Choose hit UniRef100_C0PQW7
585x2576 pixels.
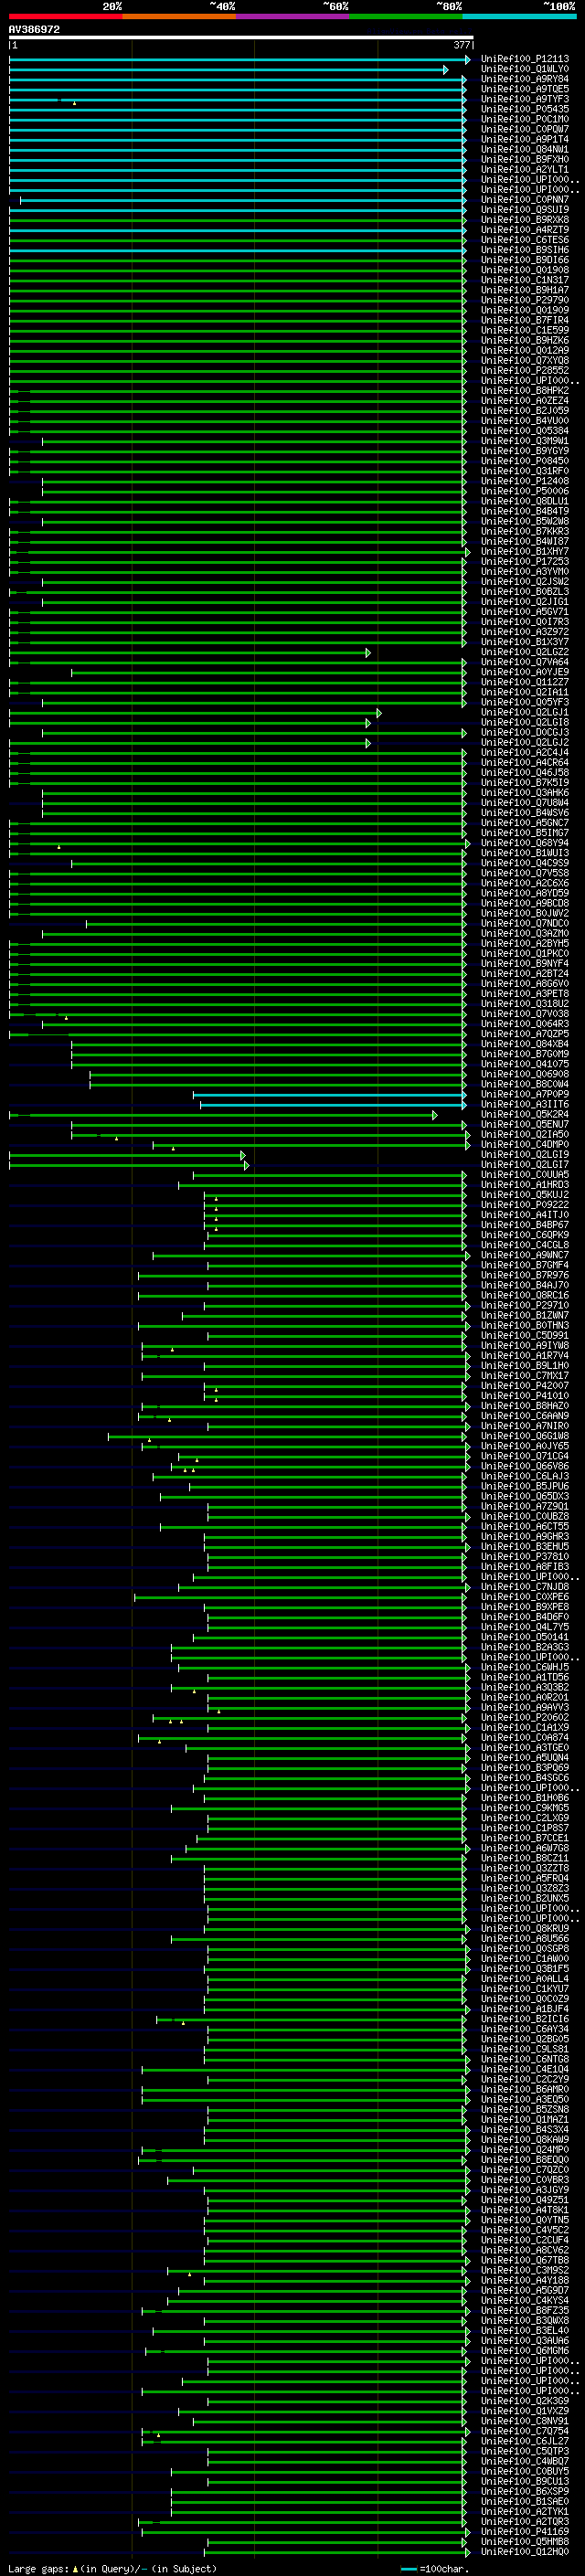click(525, 129)
